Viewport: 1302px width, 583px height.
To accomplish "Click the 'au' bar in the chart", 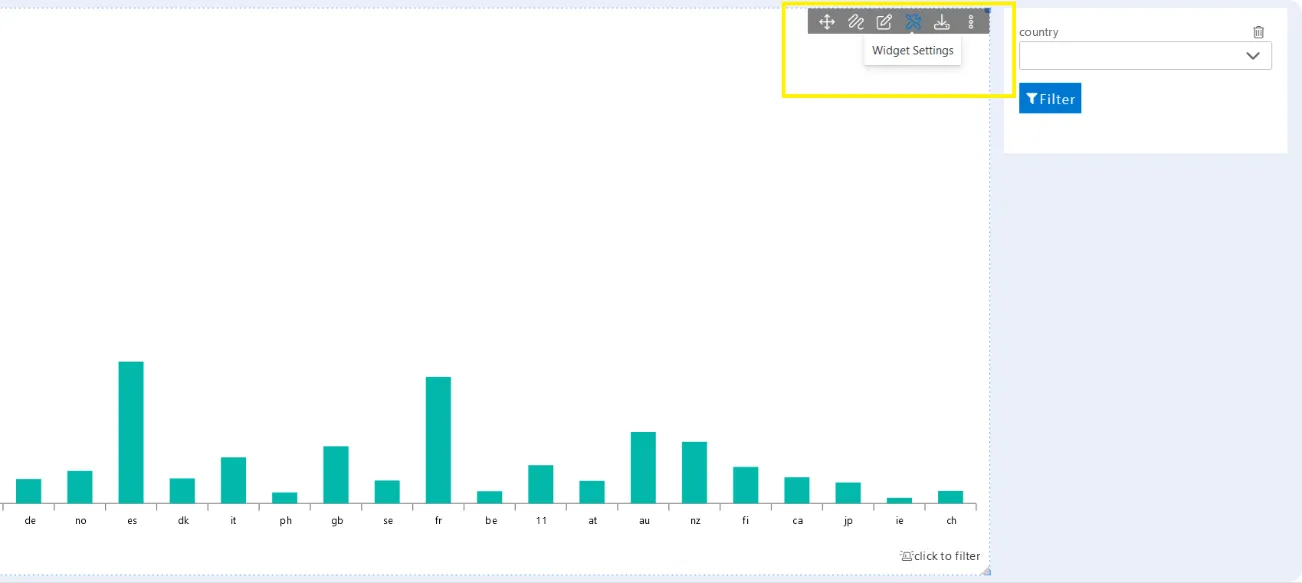I will point(643,467).
